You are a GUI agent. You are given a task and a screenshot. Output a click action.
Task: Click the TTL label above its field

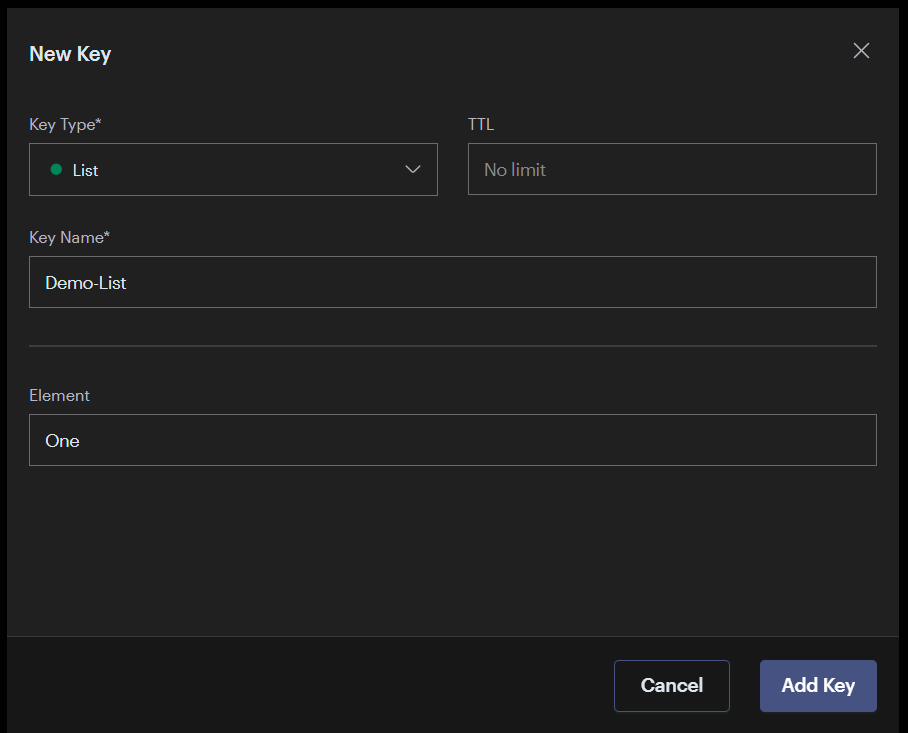click(x=481, y=124)
